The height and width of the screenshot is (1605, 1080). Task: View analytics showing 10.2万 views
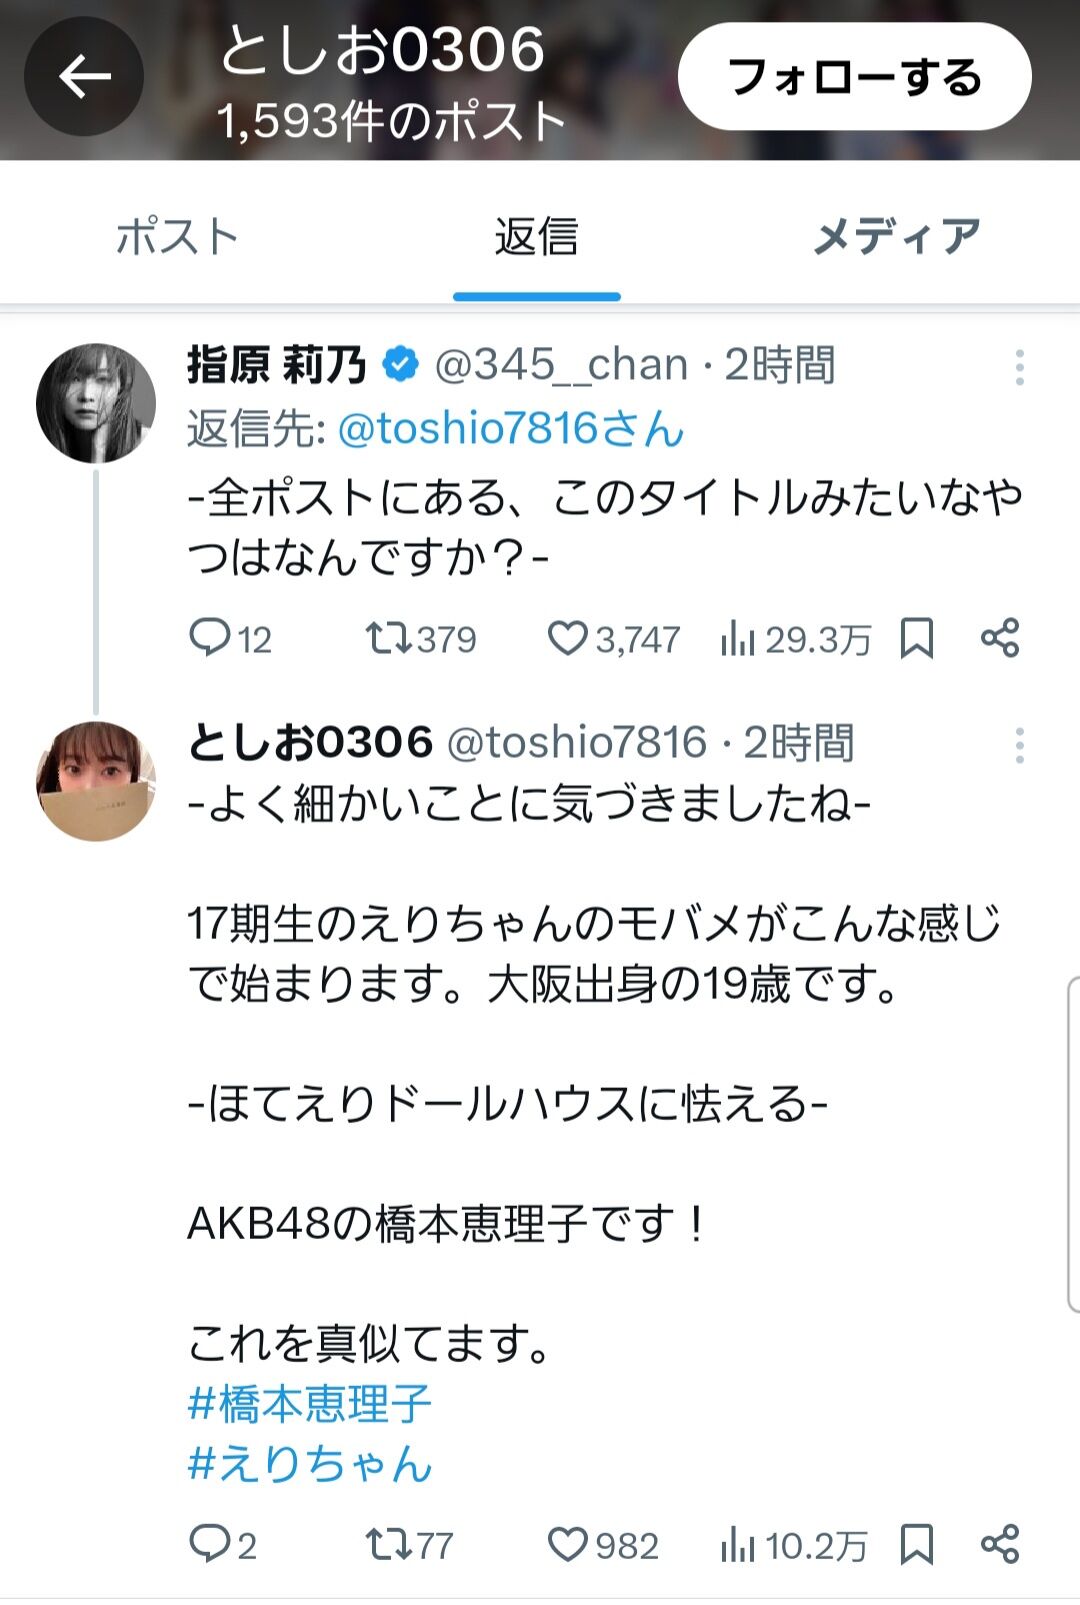click(793, 1546)
